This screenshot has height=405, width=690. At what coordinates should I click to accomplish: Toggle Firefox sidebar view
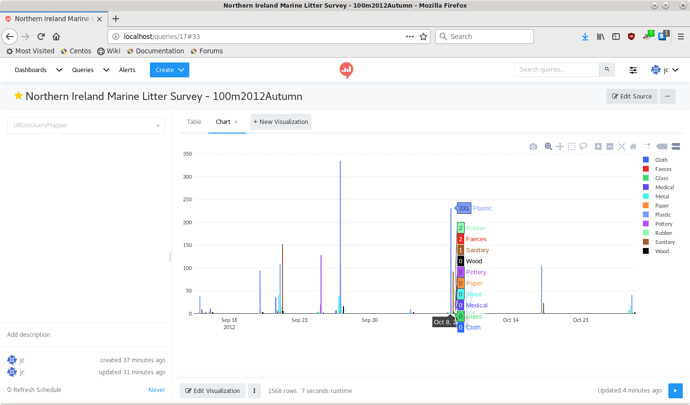616,37
